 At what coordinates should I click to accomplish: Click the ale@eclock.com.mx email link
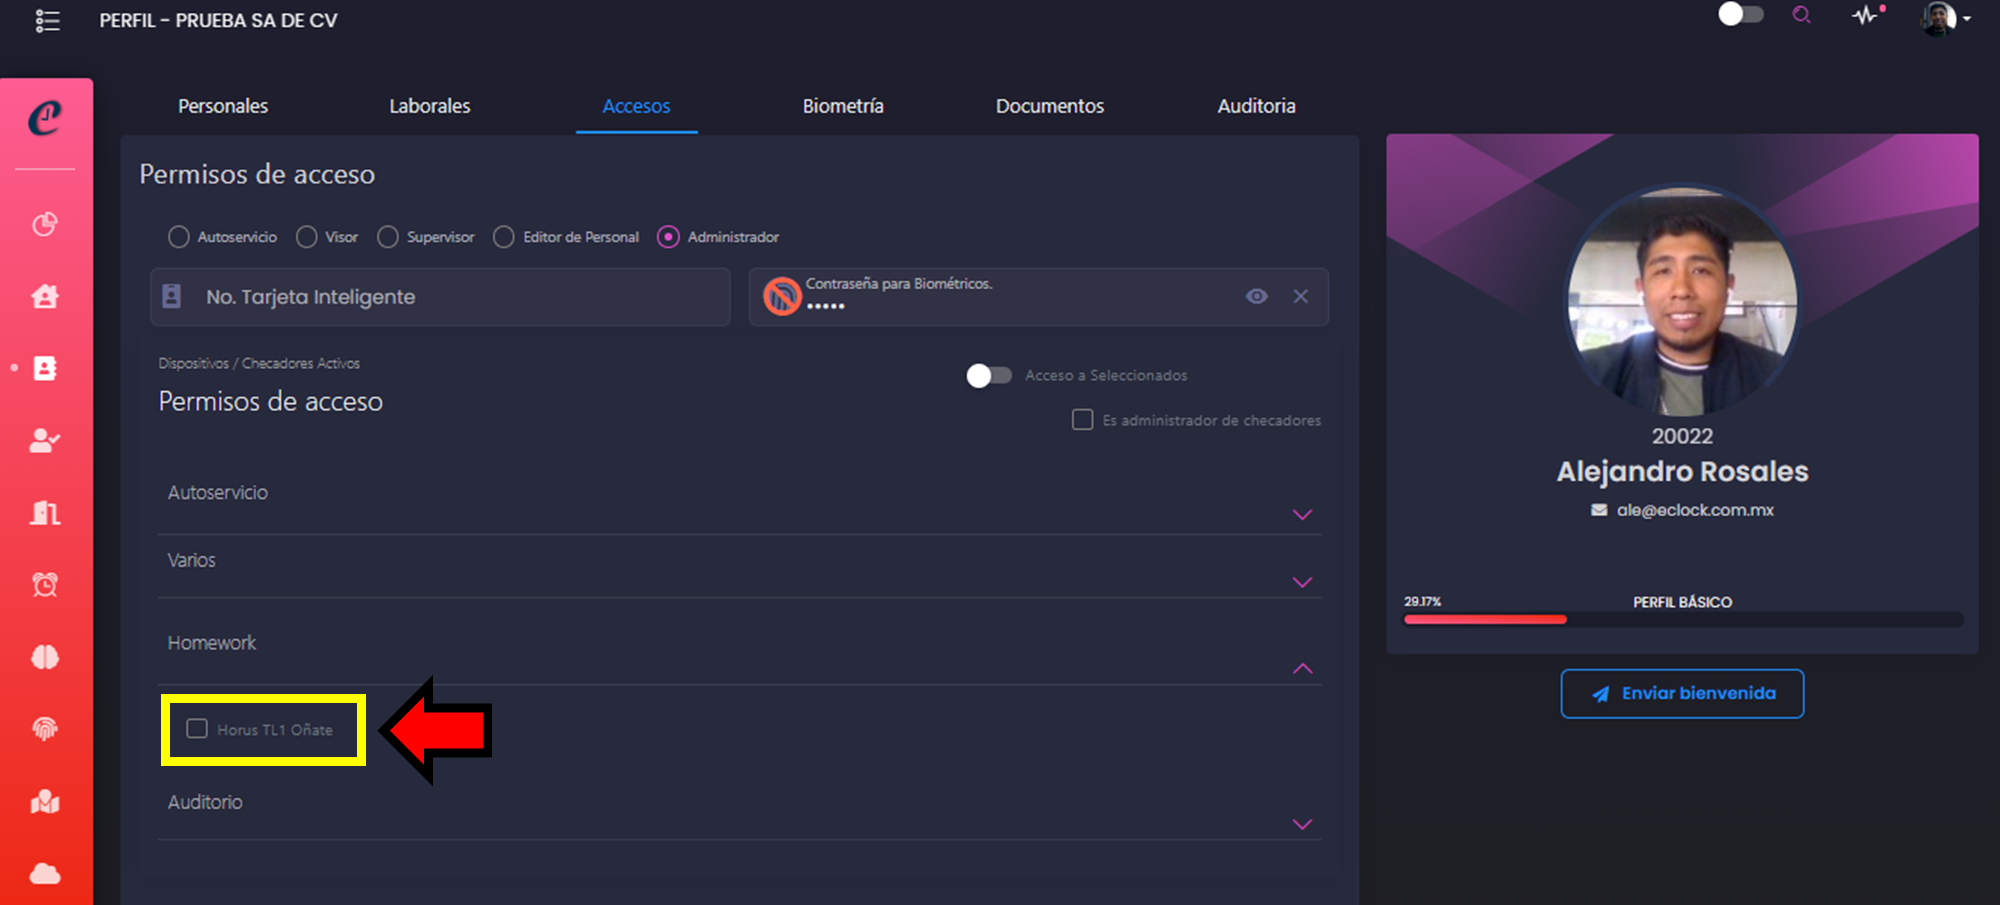(x=1695, y=510)
